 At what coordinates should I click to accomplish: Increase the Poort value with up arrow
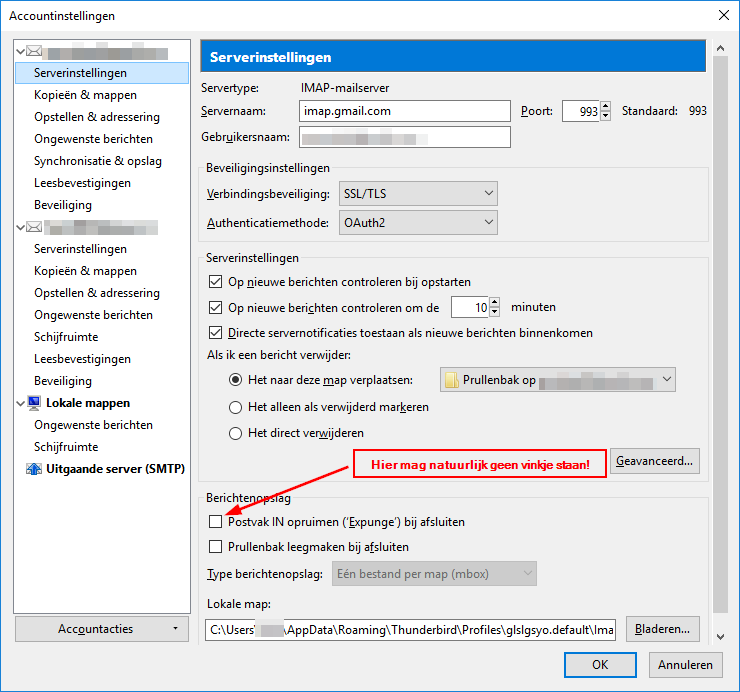click(x=605, y=106)
